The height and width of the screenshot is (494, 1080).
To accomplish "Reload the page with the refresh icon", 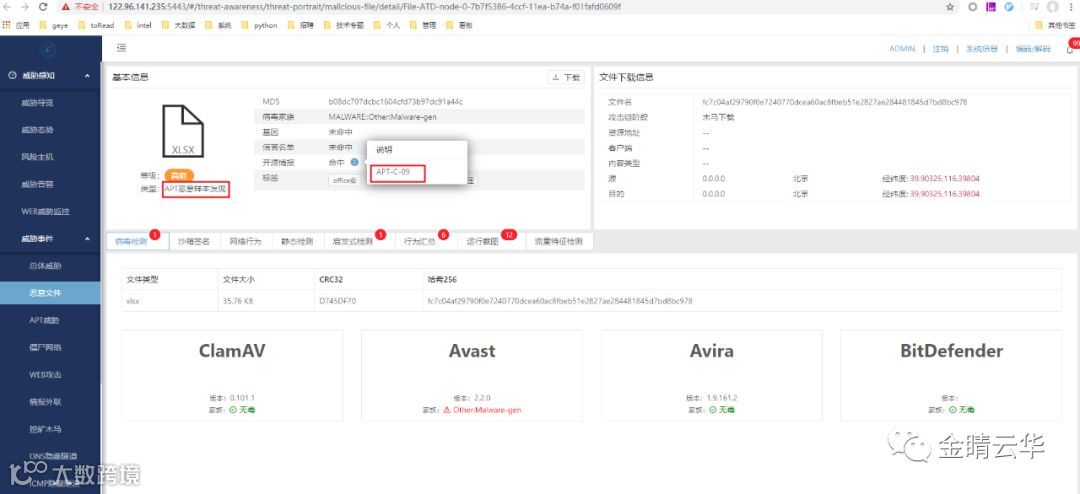I will [43, 7].
